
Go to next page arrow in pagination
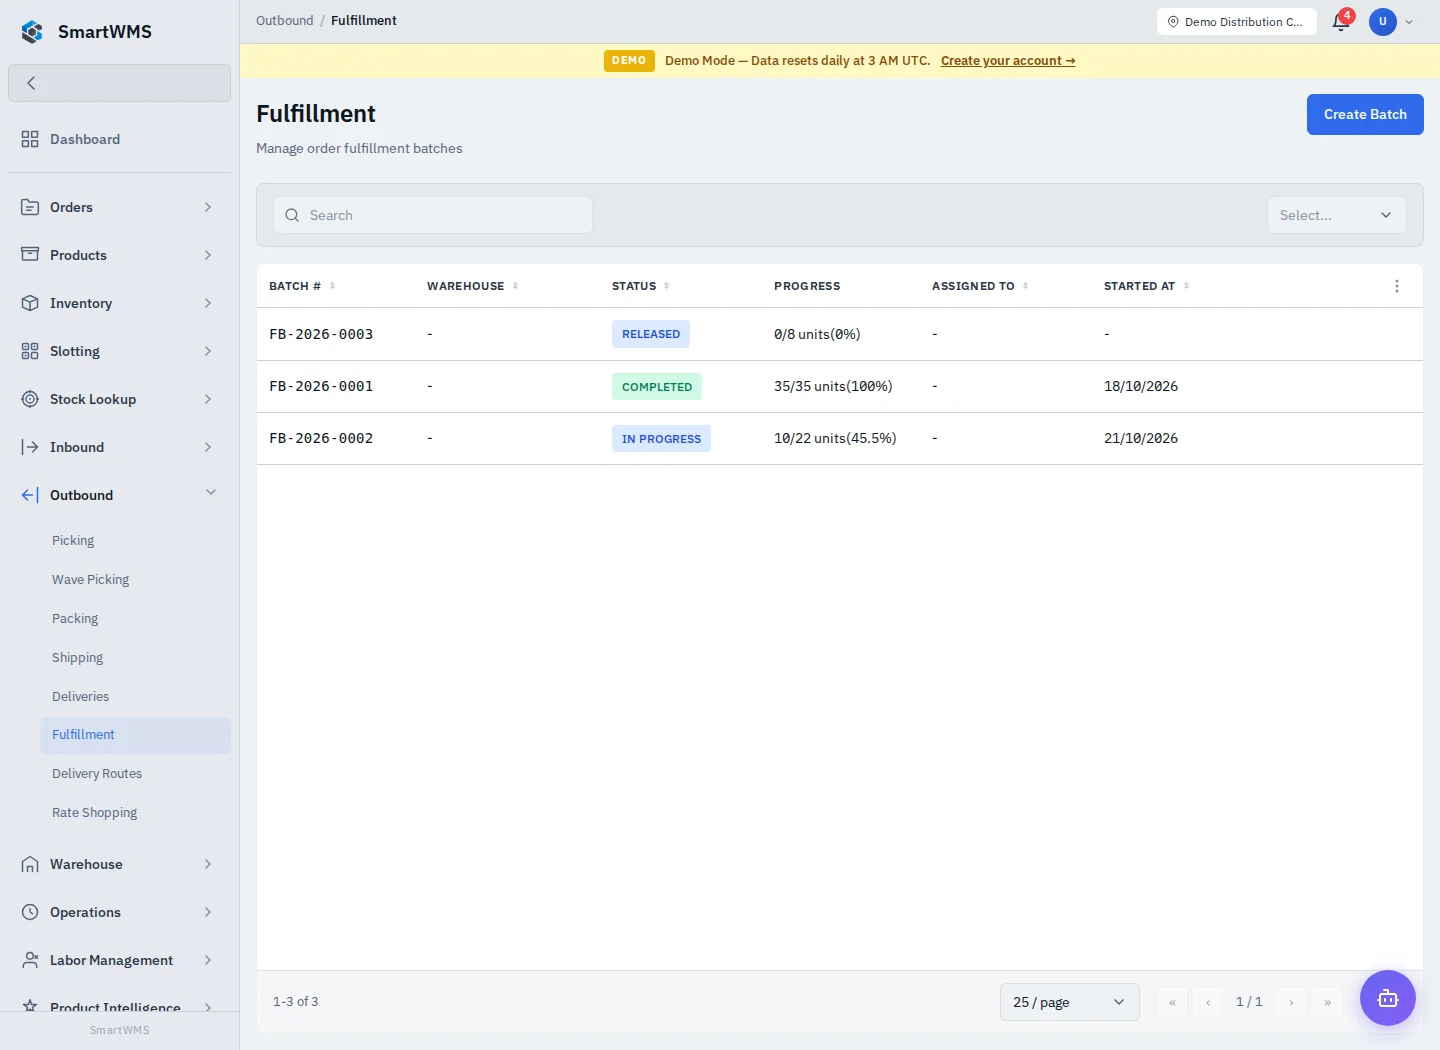click(1291, 1002)
